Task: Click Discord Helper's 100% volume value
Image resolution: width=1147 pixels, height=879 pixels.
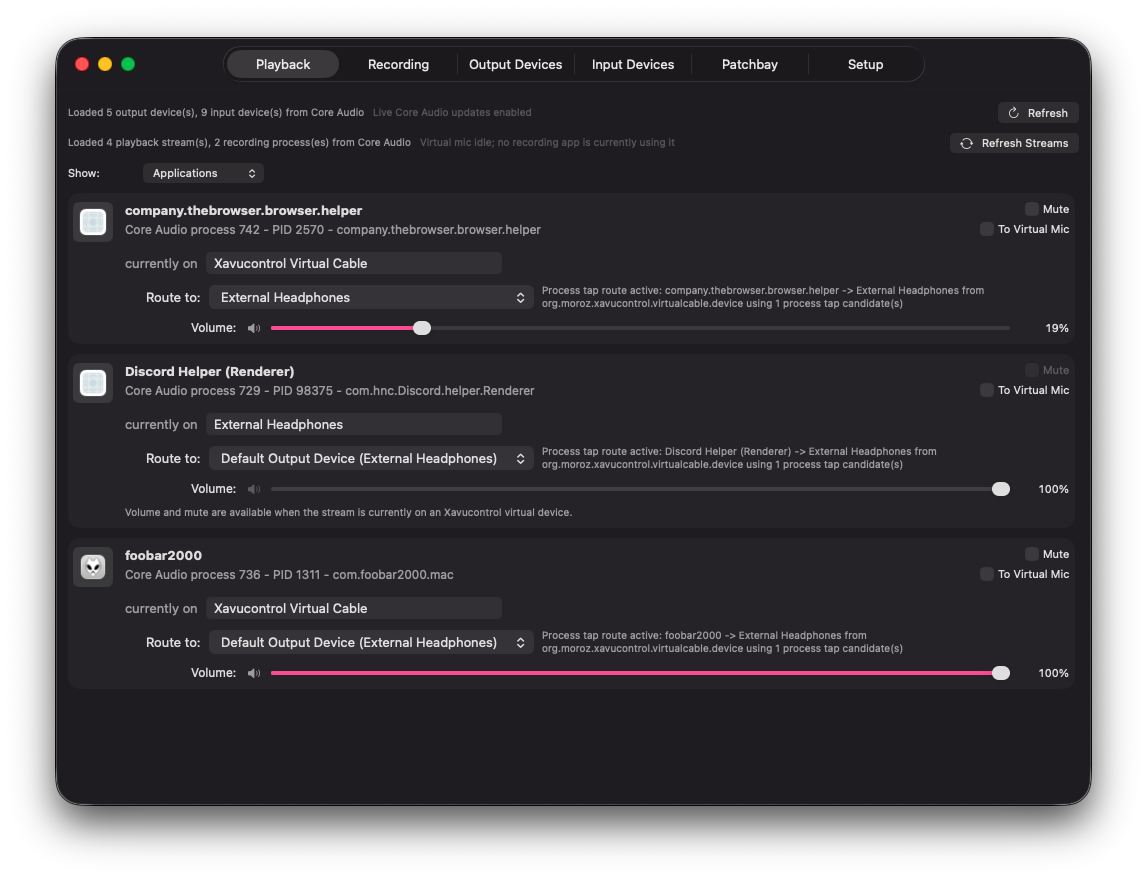Action: coord(1053,489)
